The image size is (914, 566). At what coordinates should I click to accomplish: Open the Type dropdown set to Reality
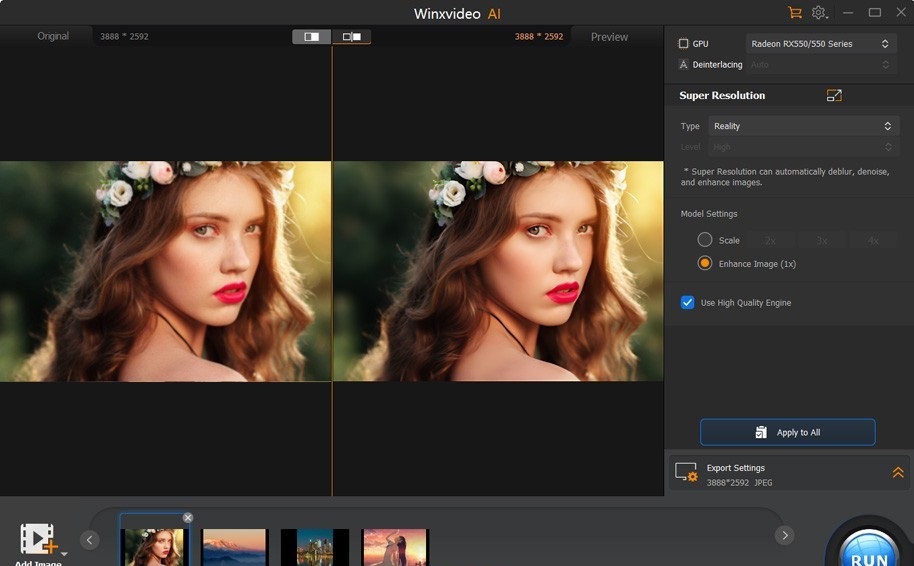(803, 126)
